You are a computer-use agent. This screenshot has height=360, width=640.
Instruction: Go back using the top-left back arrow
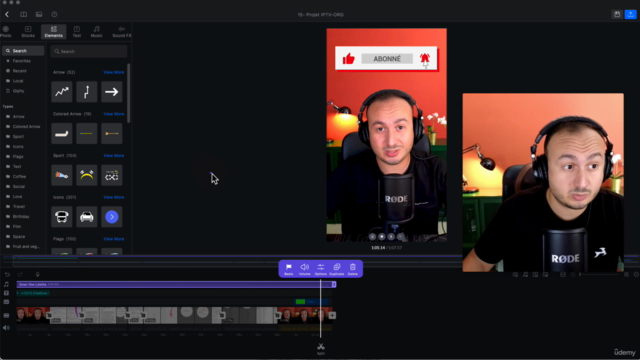tap(7, 14)
